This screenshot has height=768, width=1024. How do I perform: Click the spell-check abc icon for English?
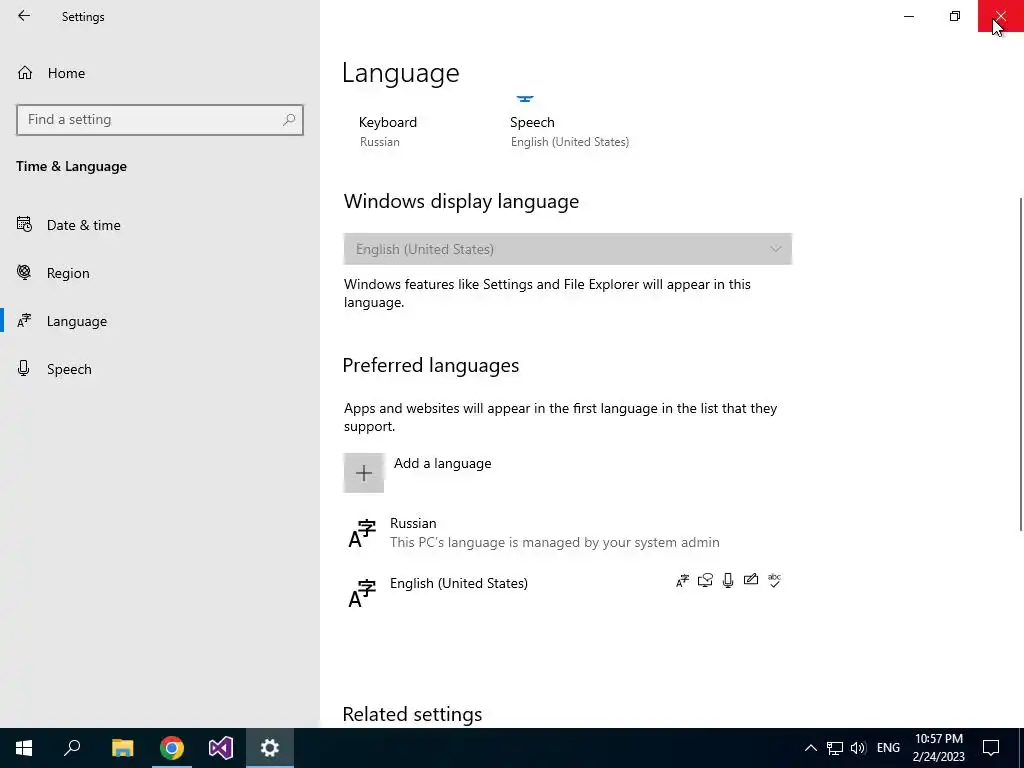(x=775, y=581)
